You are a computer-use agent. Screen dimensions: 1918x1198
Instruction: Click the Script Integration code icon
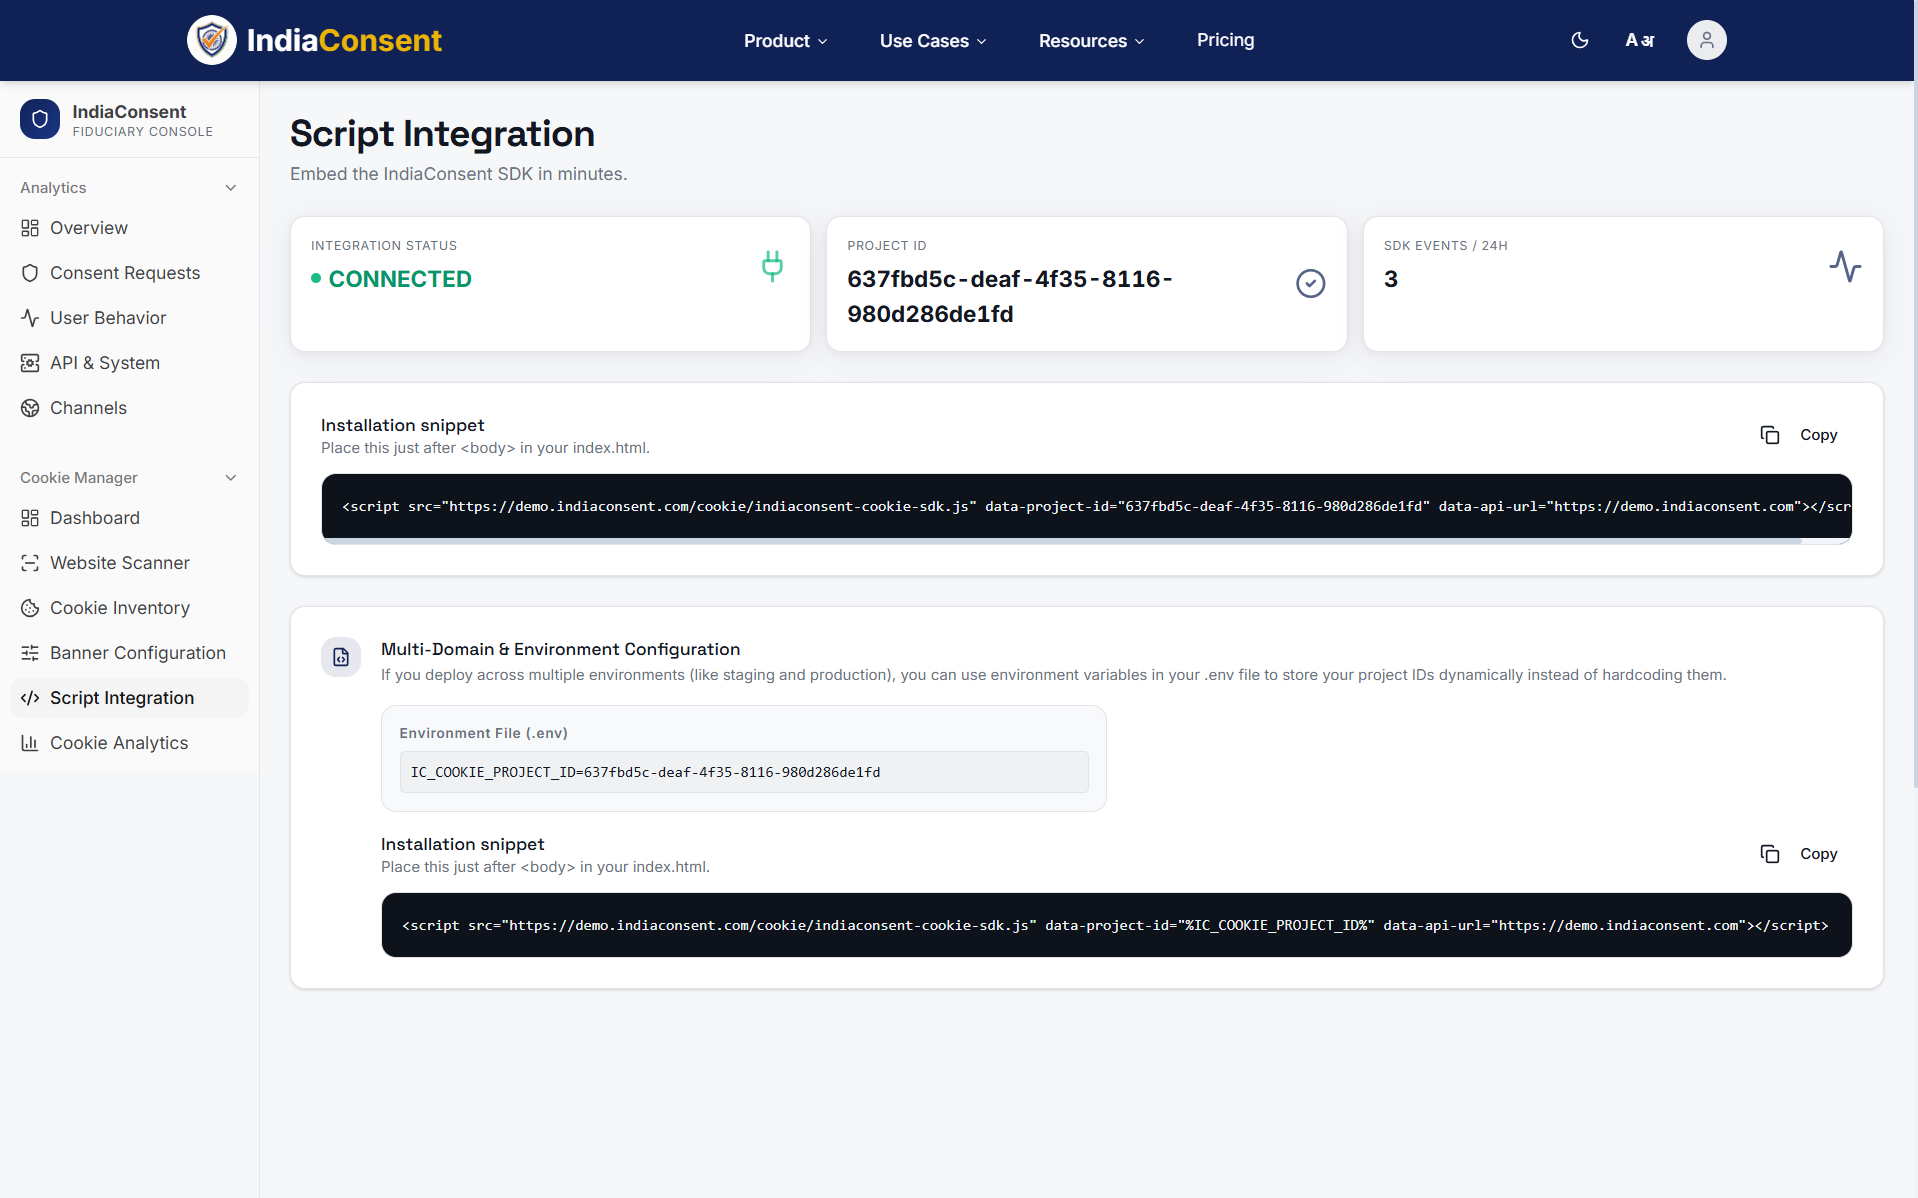[30, 698]
